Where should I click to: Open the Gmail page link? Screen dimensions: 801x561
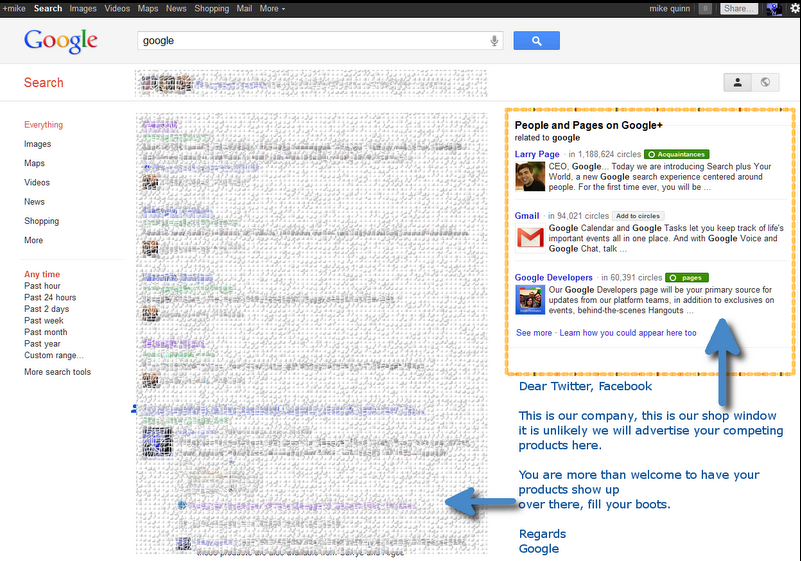[527, 216]
